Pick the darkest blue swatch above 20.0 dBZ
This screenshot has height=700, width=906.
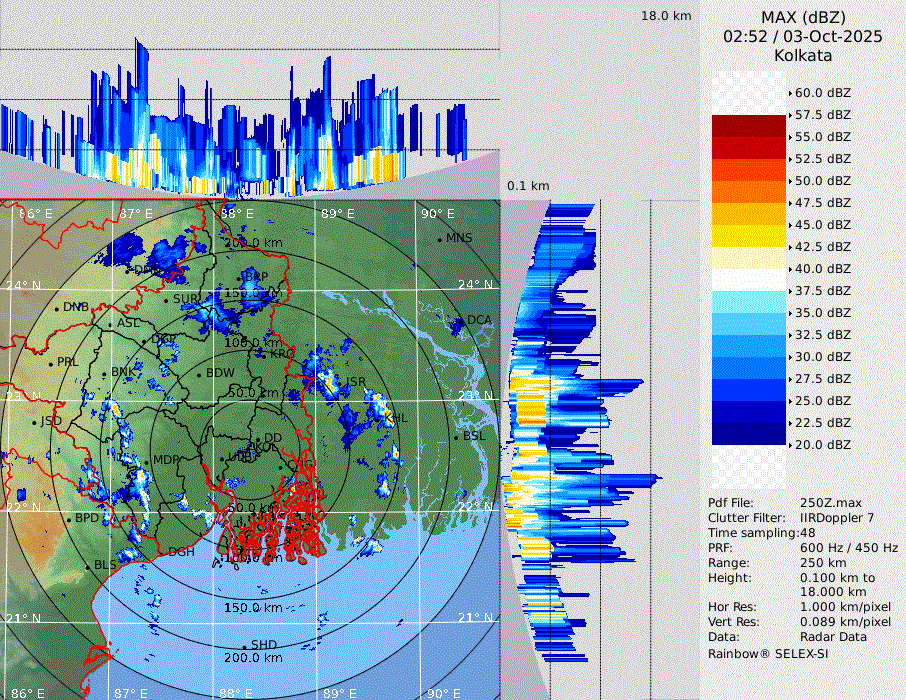tap(749, 434)
